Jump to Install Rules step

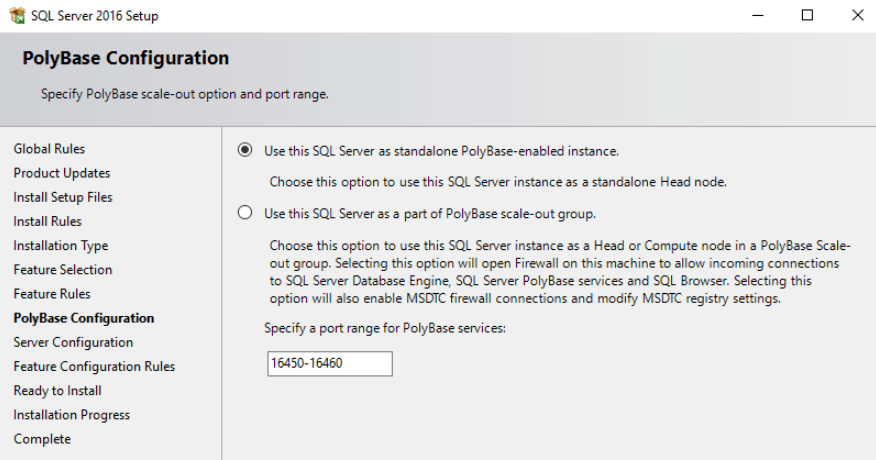pos(47,221)
